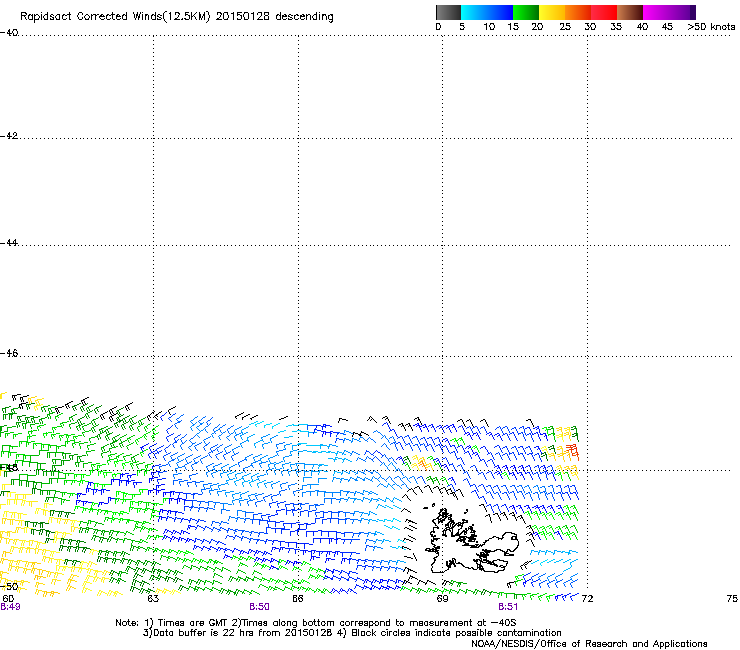Click the longitude label 69
740x650 pixels.
pos(442,599)
